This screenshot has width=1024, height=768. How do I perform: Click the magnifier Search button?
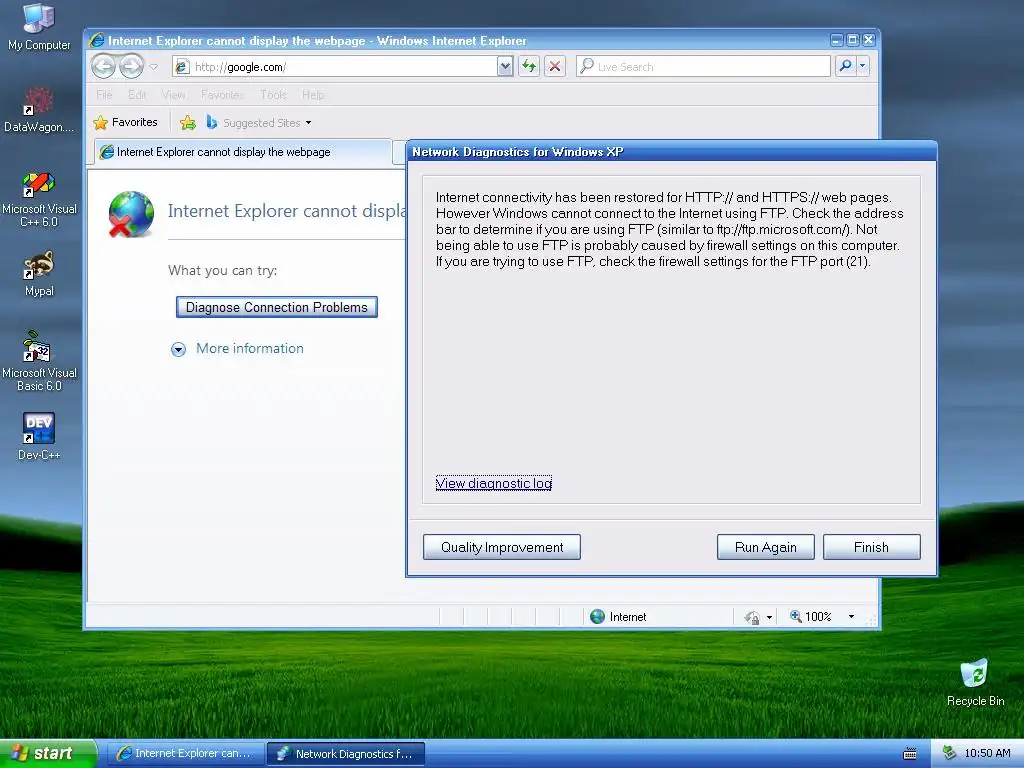[846, 66]
